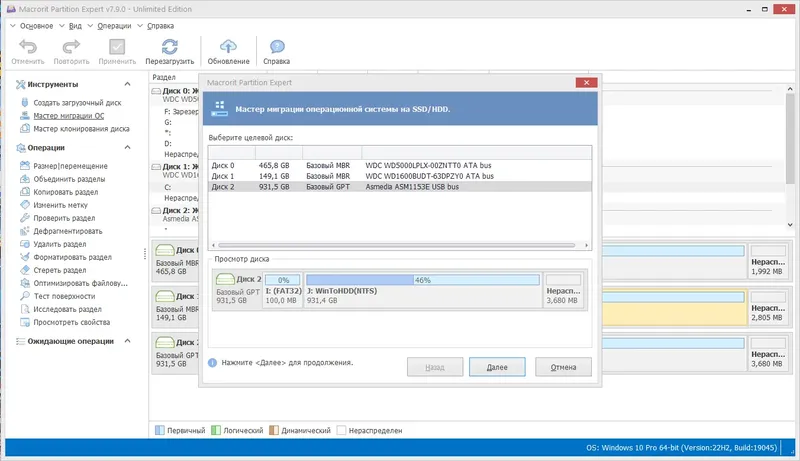The width and height of the screenshot is (800, 461).
Task: Select Тест поверхности operation
Action: [x=64, y=296]
